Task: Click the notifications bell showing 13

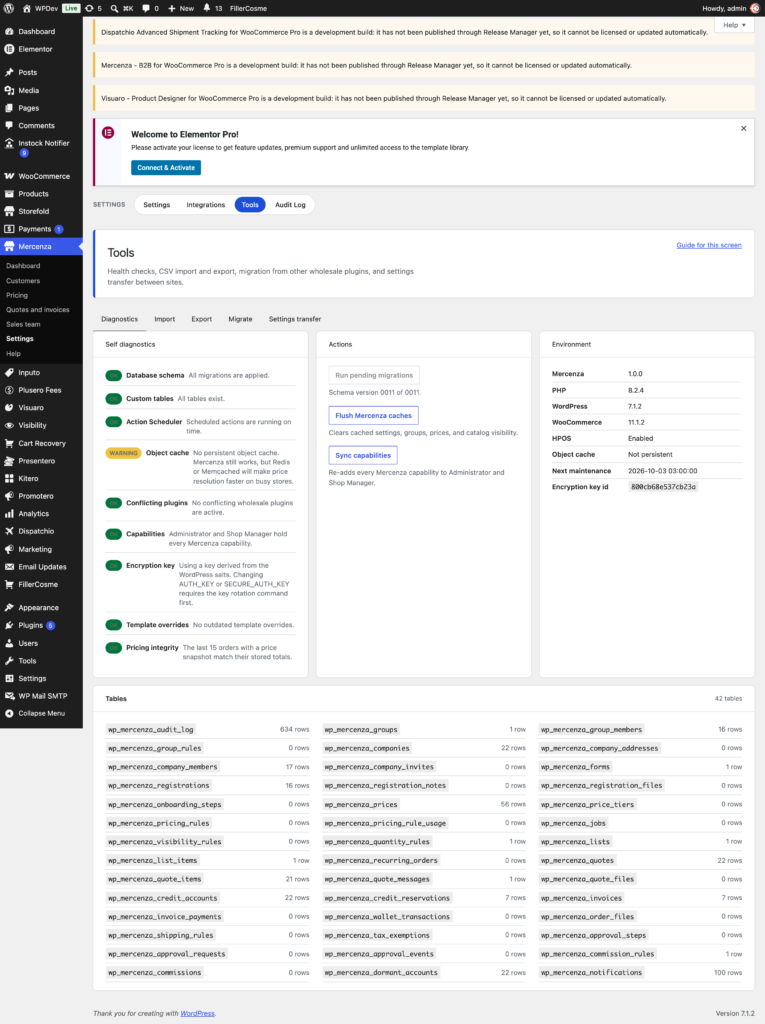Action: [212, 8]
